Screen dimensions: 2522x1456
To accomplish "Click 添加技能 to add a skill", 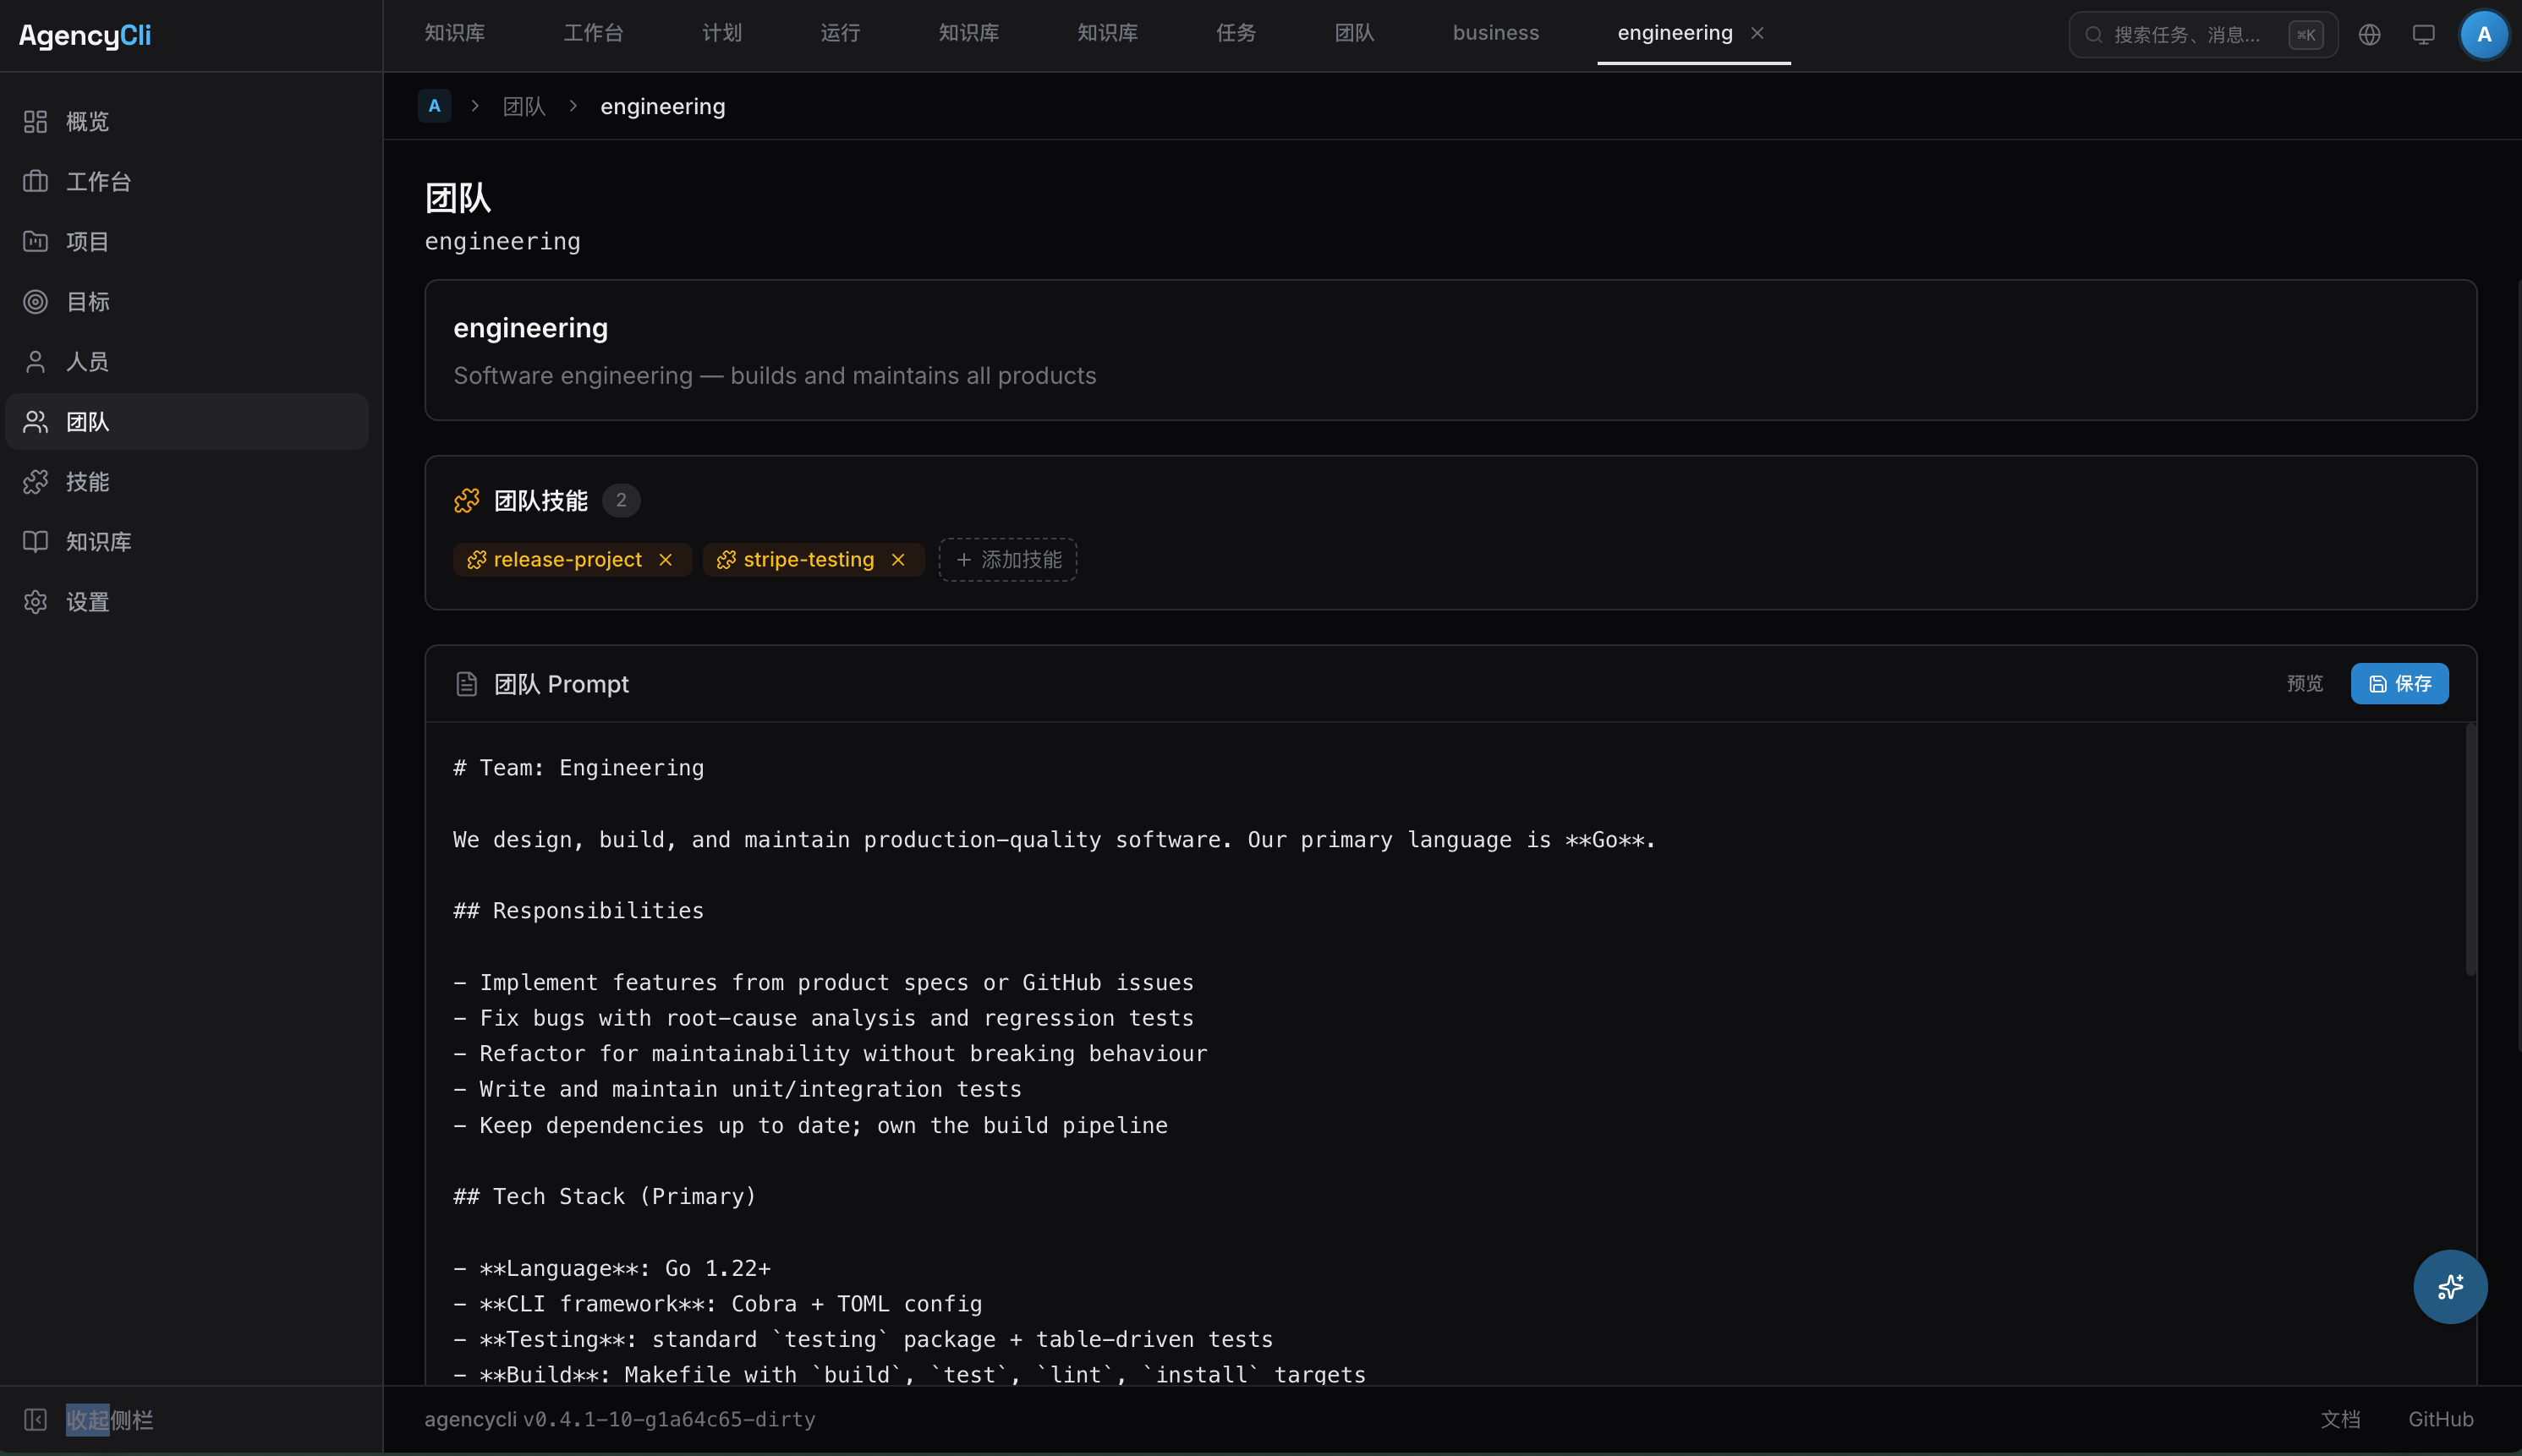I will click(x=1007, y=560).
